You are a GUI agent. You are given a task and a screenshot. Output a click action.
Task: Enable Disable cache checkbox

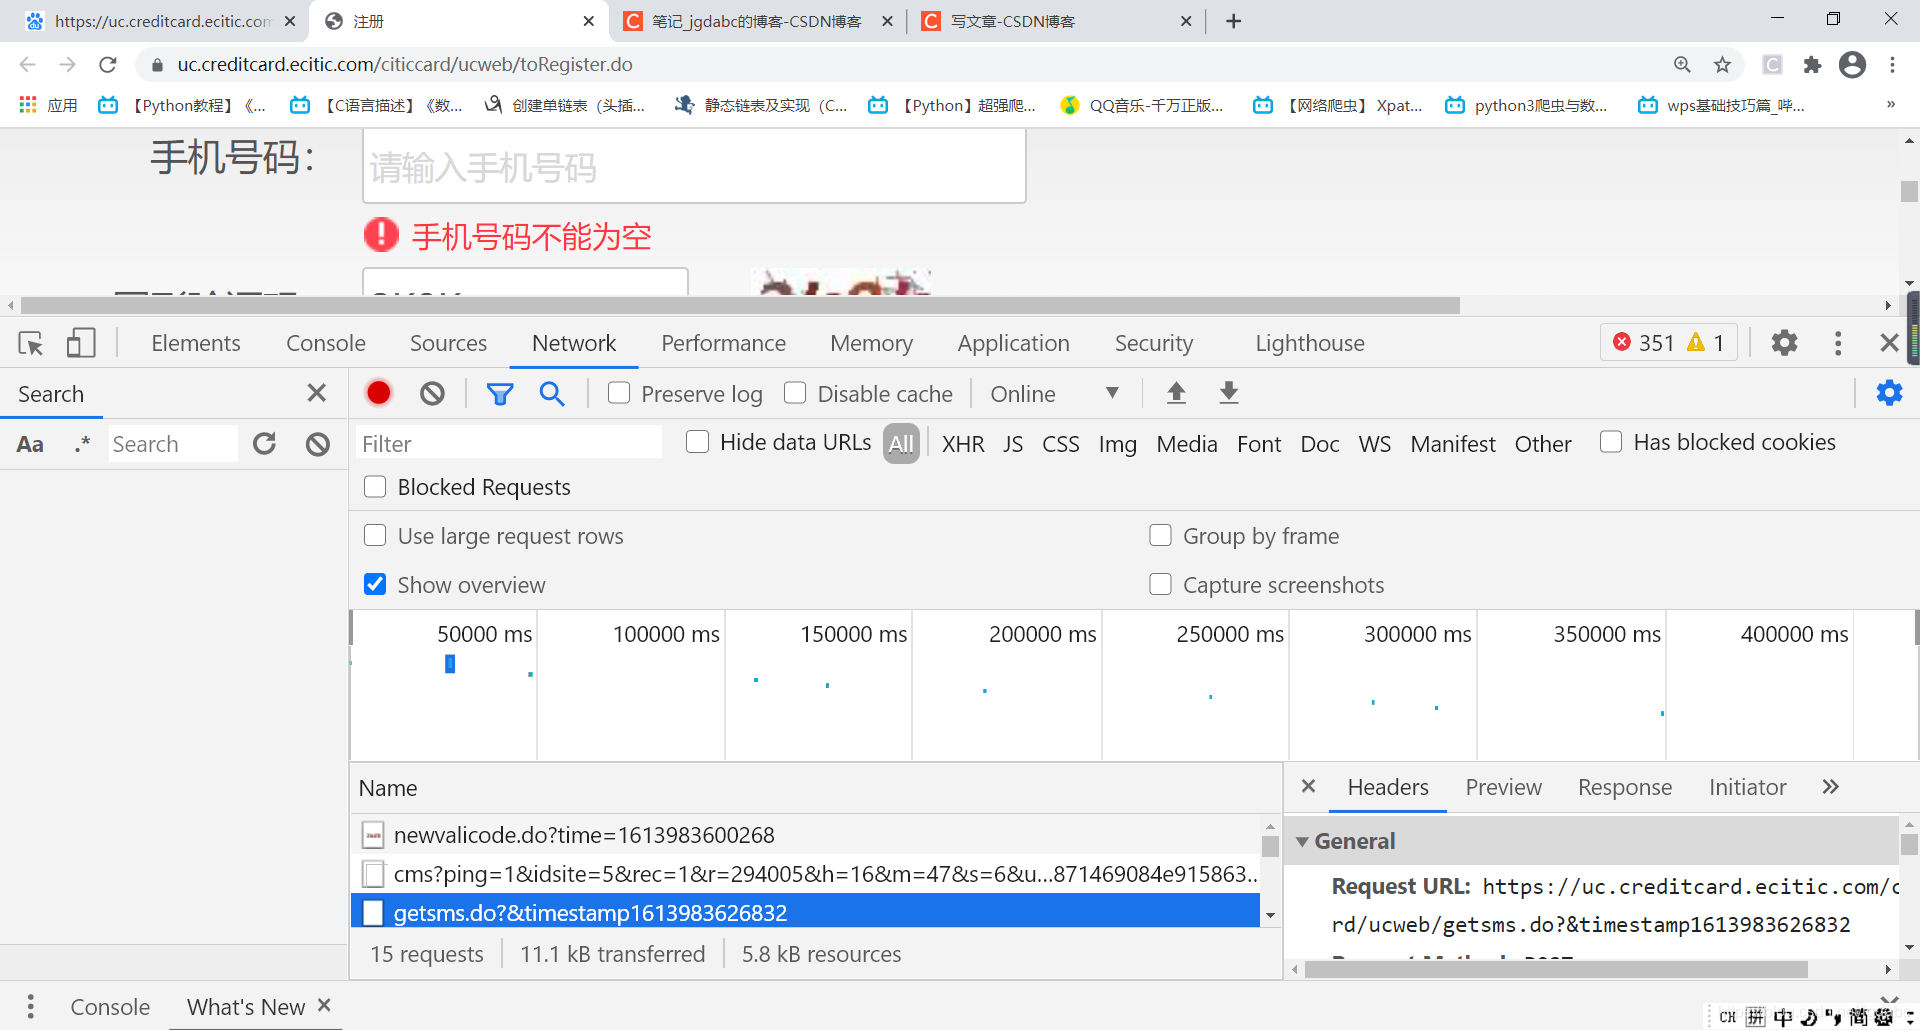click(x=795, y=393)
